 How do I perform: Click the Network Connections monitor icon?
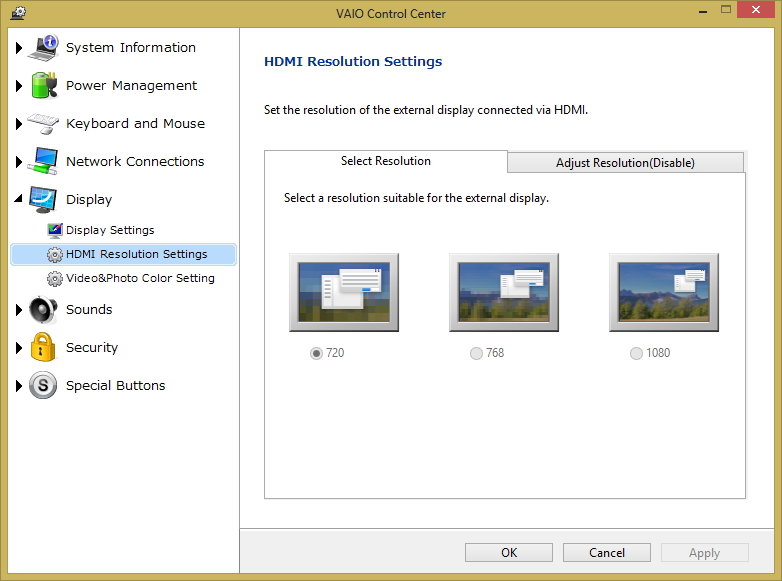43,161
